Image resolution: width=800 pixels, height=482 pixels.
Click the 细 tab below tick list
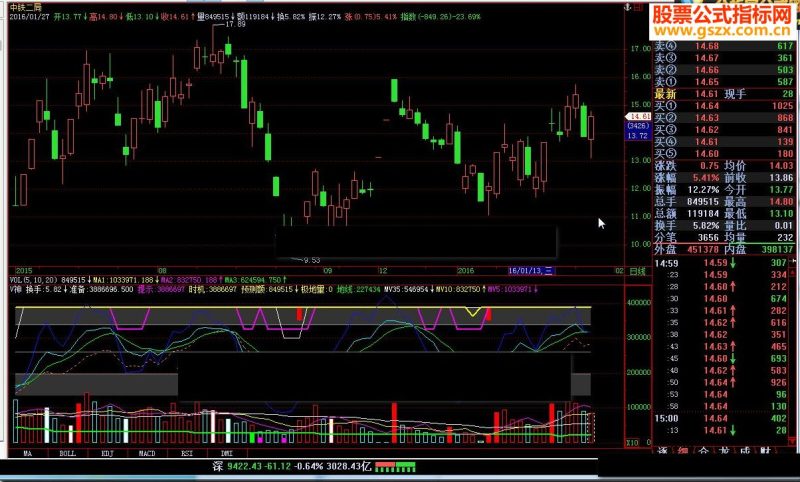click(x=683, y=451)
